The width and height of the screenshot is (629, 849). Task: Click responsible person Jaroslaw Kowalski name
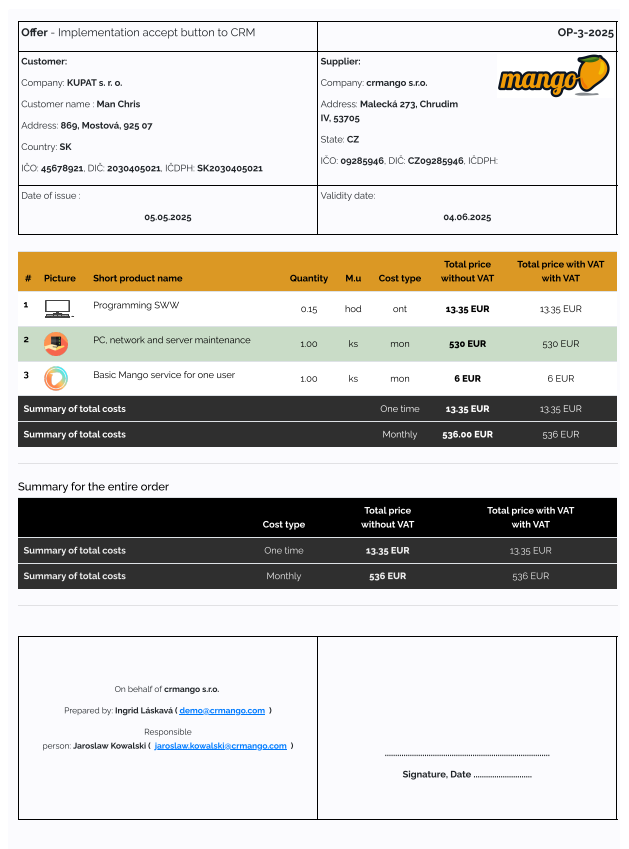pos(109,746)
